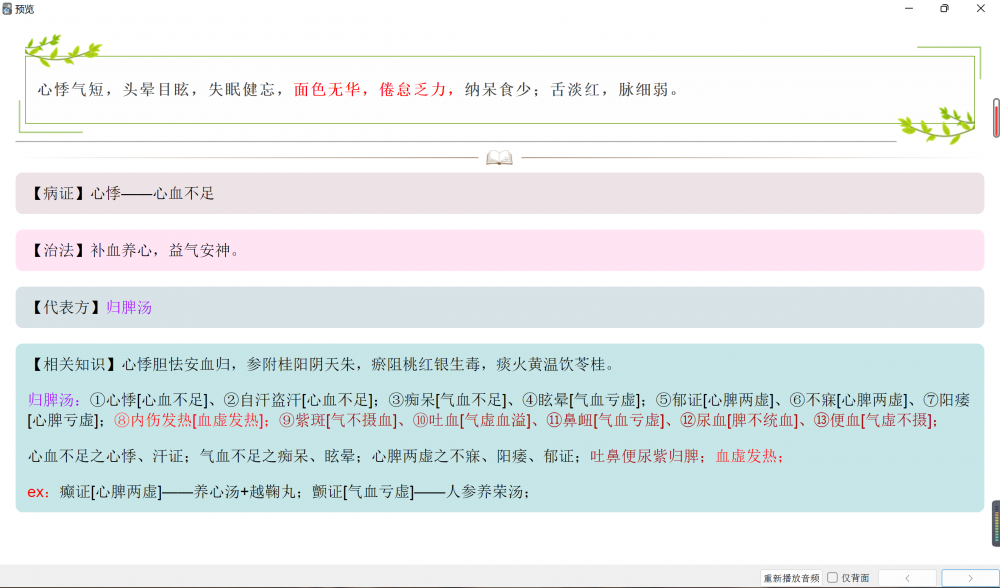Click the 【代表方】 label

coord(66,307)
